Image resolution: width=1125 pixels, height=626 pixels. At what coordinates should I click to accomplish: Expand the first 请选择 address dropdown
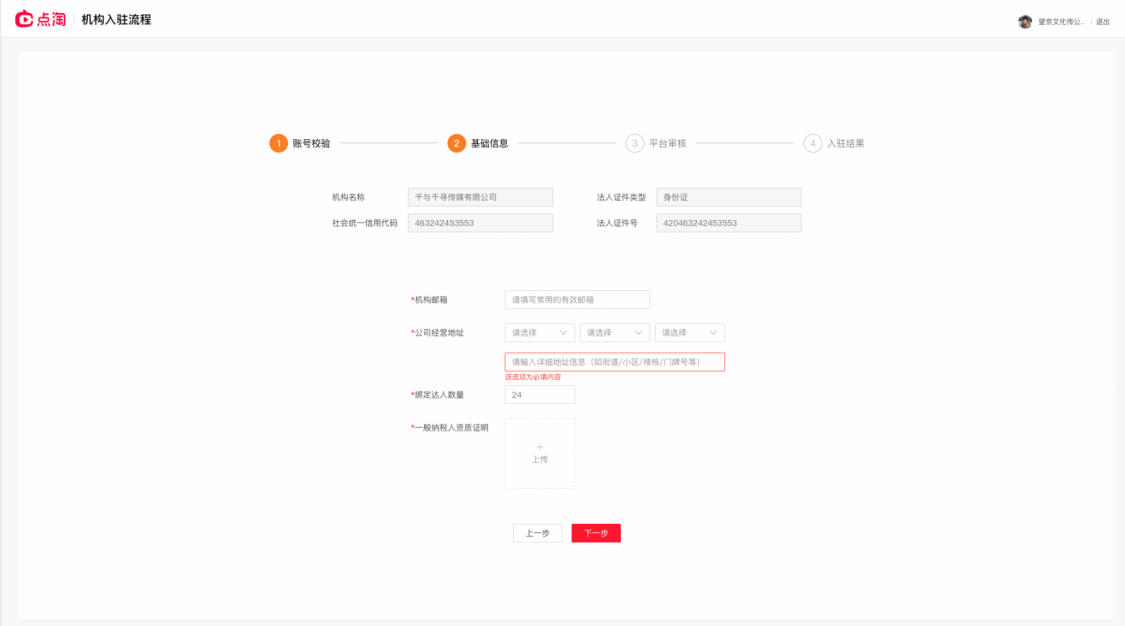coord(540,333)
